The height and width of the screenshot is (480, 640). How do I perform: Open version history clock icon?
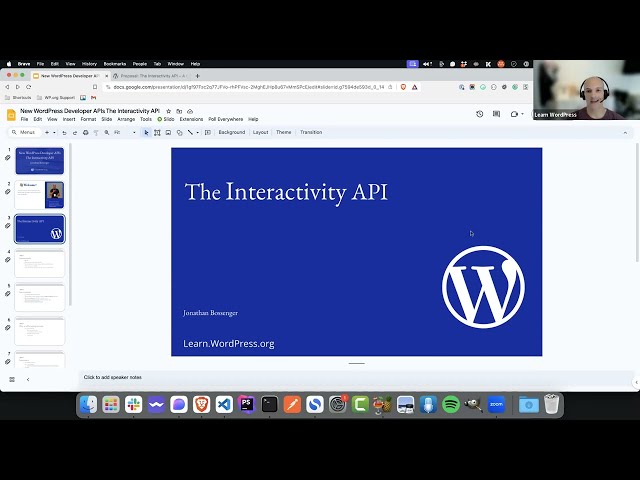[480, 114]
